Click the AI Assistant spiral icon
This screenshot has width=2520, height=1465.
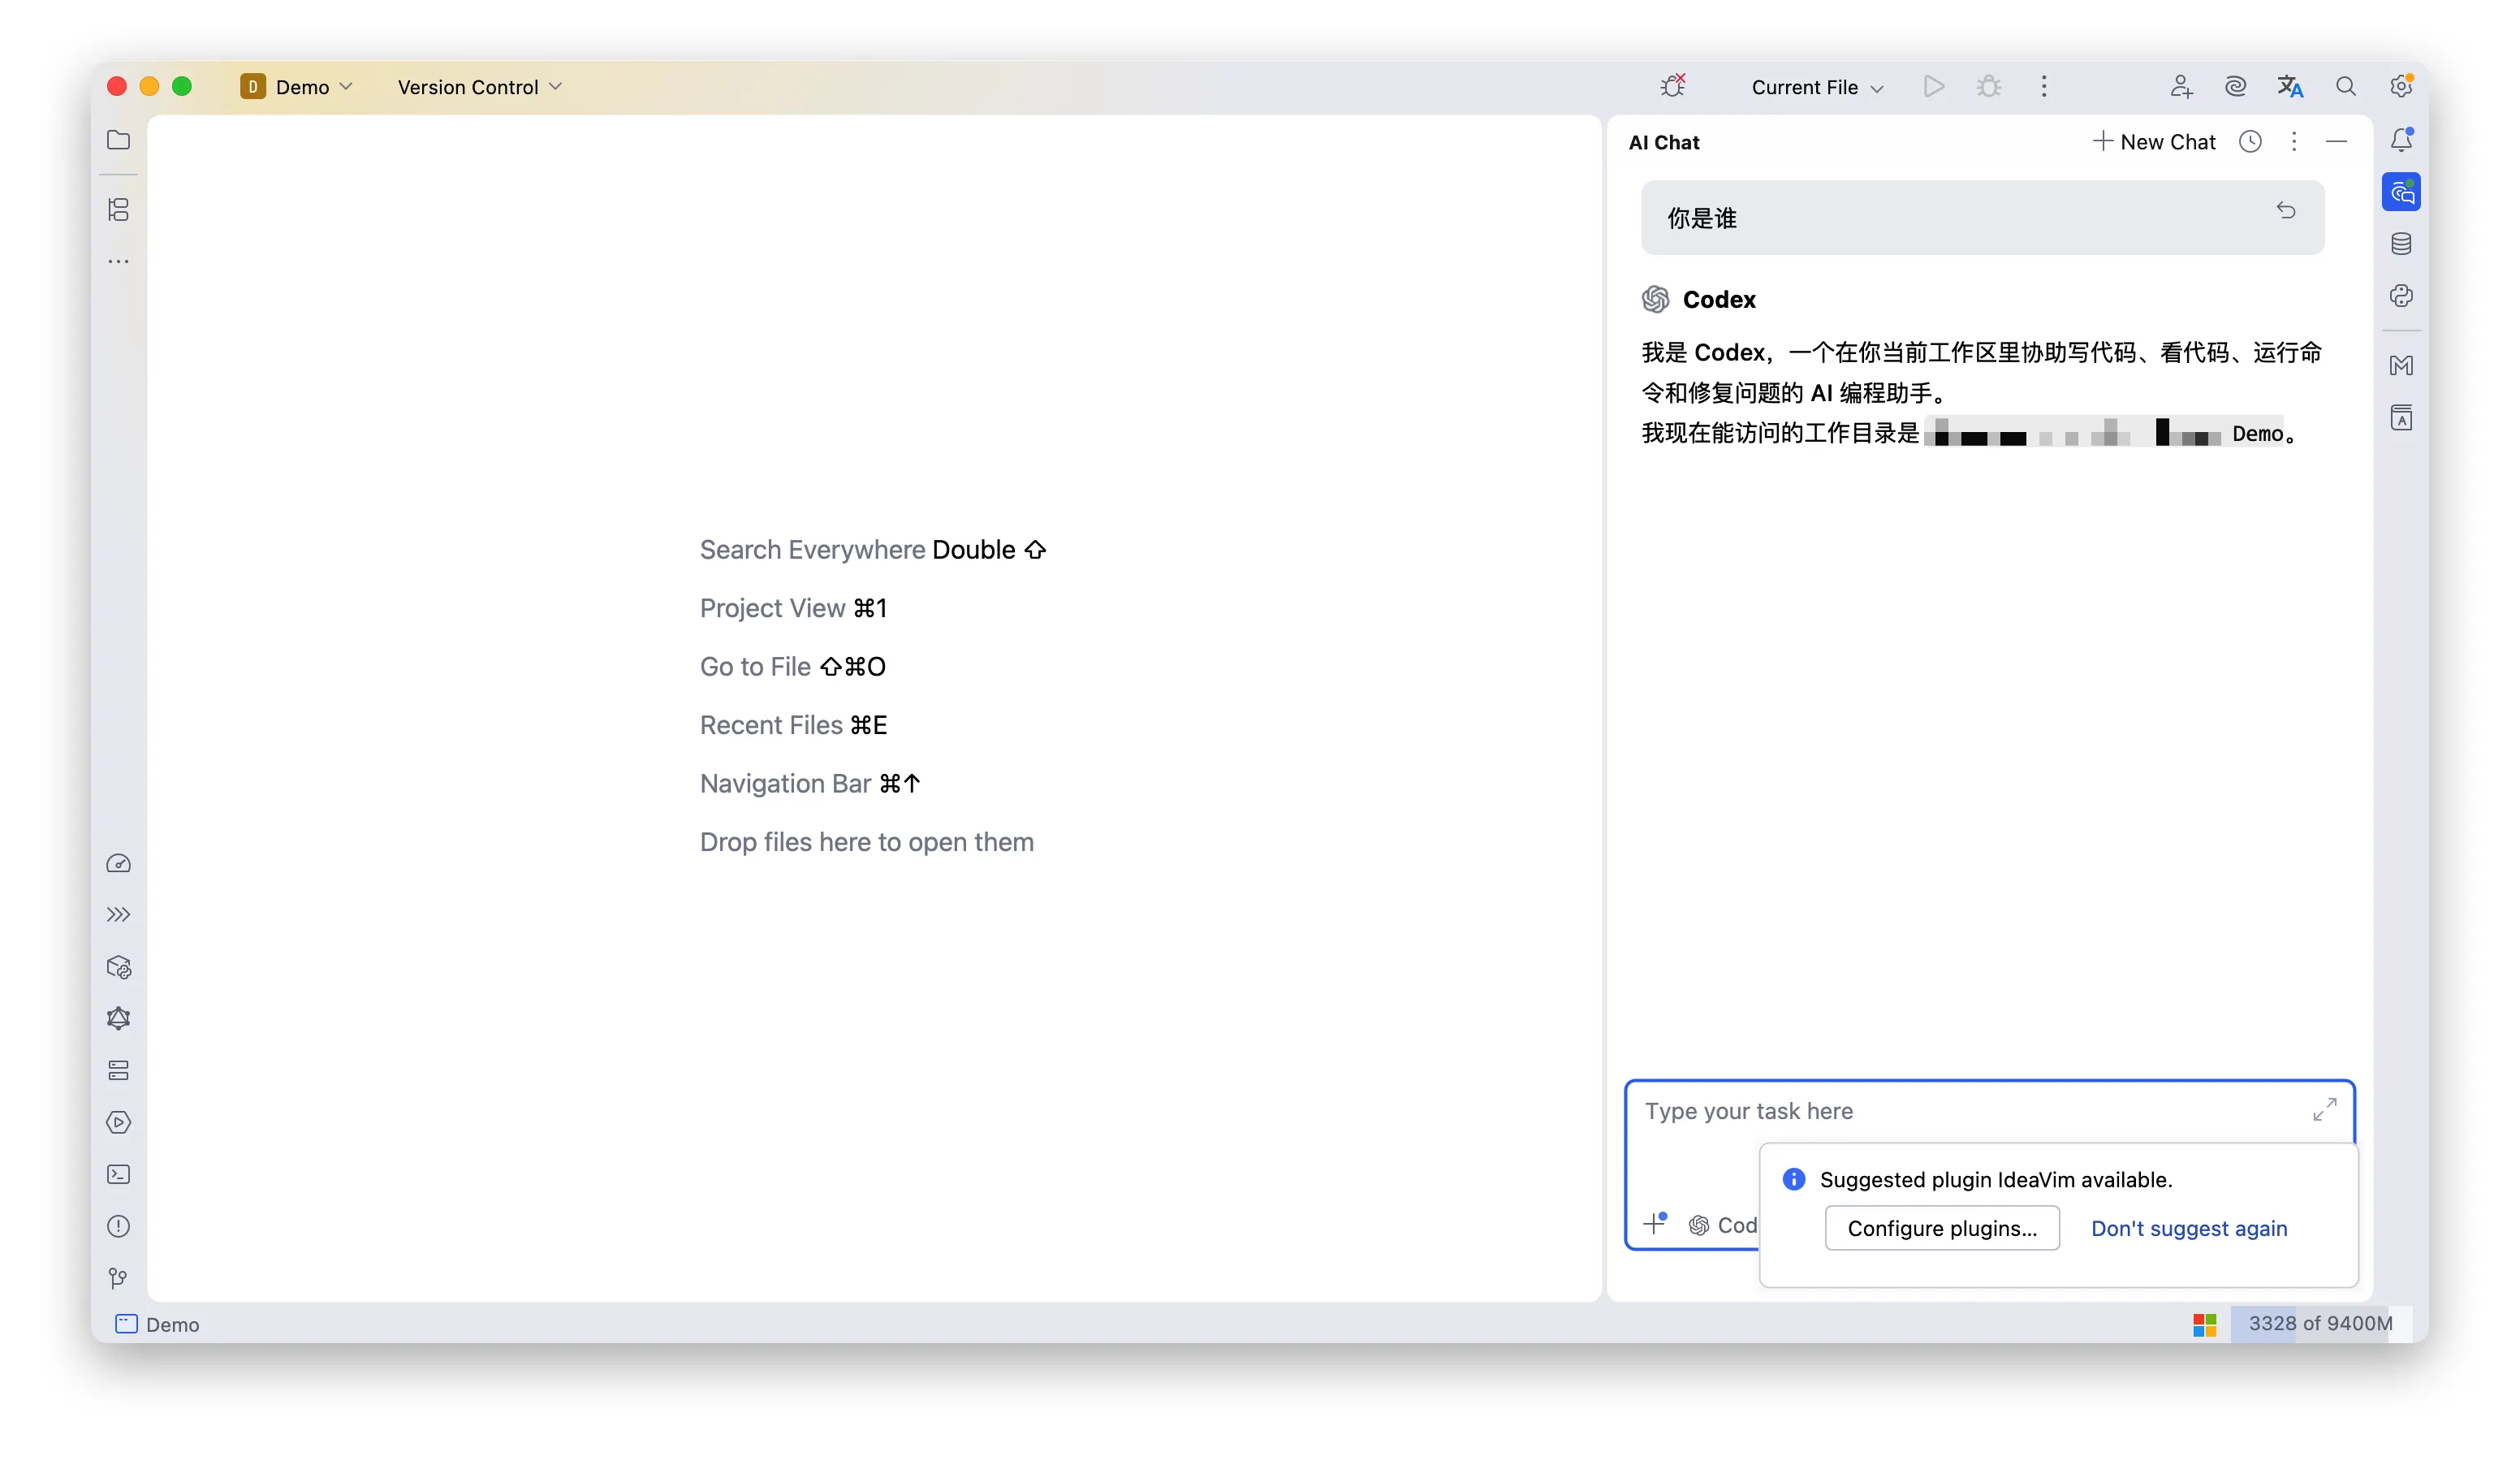click(x=2235, y=86)
